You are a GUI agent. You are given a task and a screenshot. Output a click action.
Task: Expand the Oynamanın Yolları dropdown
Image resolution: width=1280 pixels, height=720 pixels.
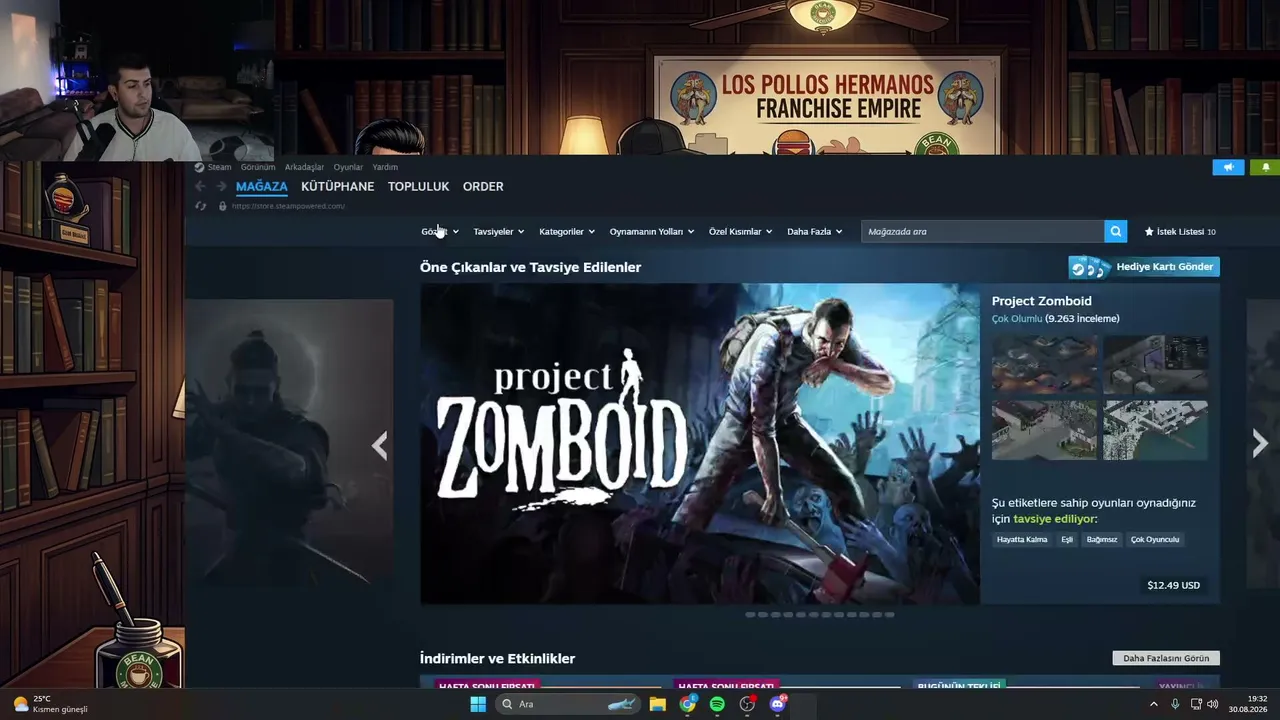tap(652, 231)
